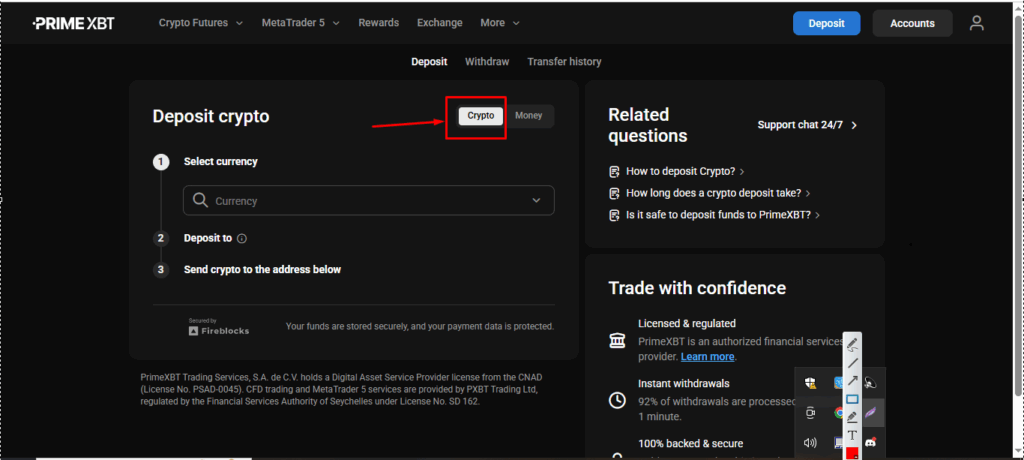Open the Currency selection dropdown
Viewport: 1024px width, 460px height.
pyautogui.click(x=368, y=201)
